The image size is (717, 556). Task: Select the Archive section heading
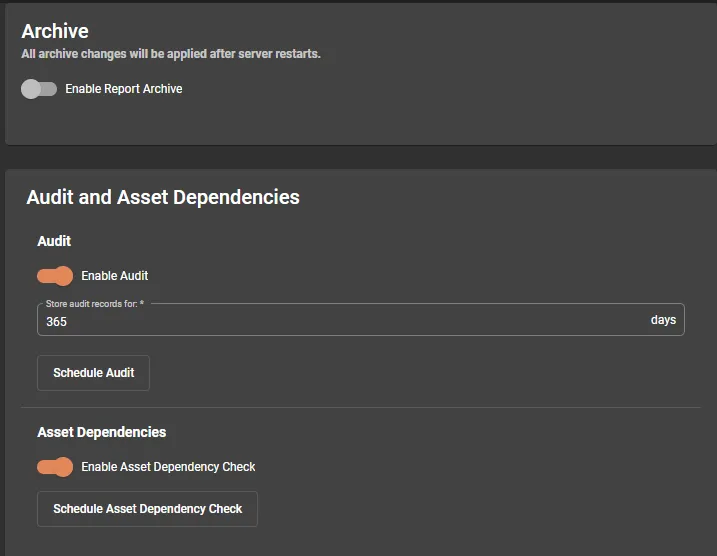tap(55, 32)
